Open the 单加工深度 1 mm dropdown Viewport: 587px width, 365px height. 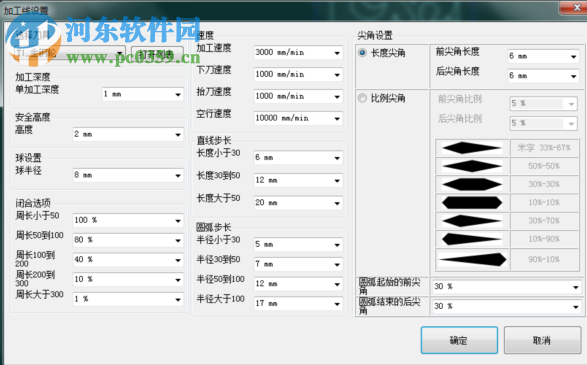[143, 94]
